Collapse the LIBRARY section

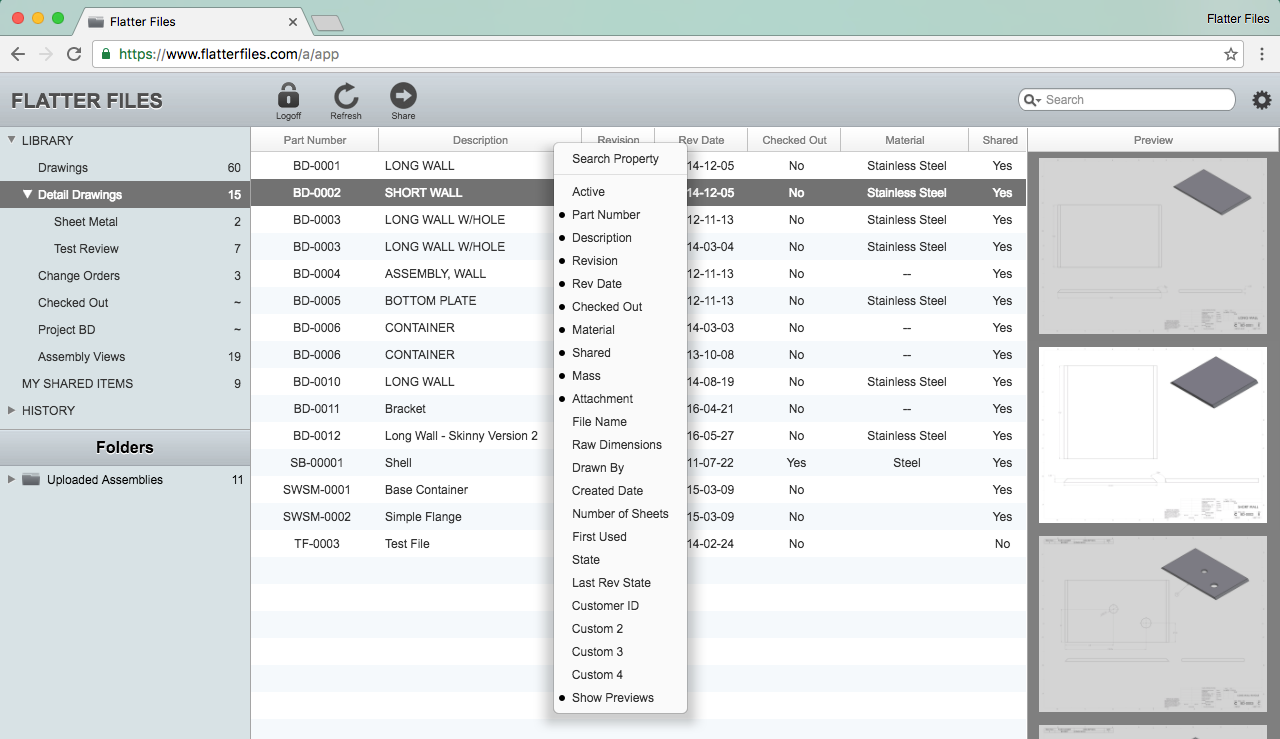[x=11, y=141]
